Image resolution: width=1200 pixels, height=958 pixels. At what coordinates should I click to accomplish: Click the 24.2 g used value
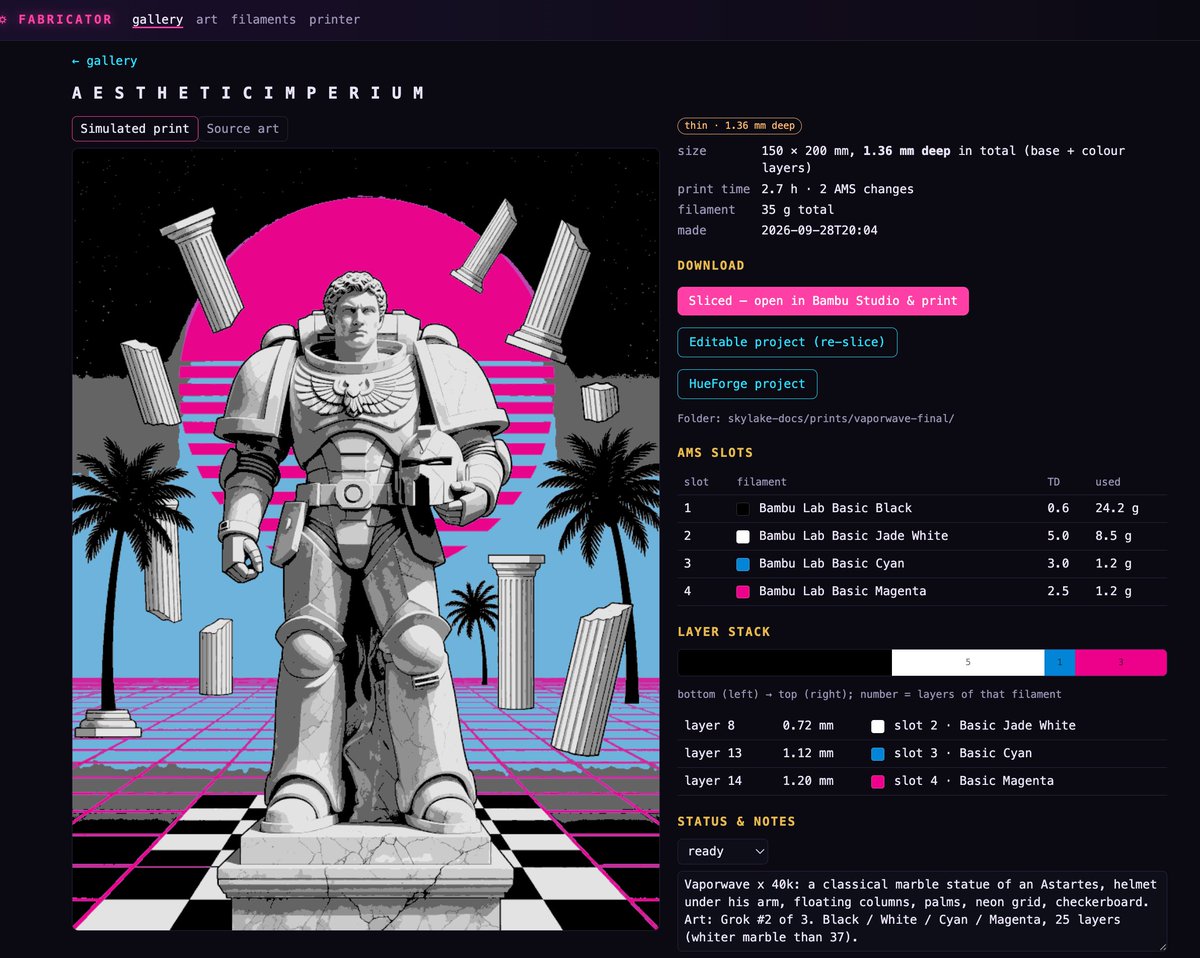1117,508
